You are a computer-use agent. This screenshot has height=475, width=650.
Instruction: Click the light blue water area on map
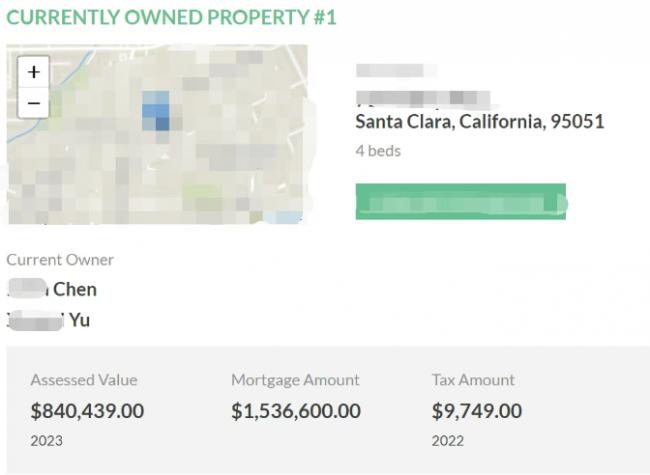click(284, 217)
